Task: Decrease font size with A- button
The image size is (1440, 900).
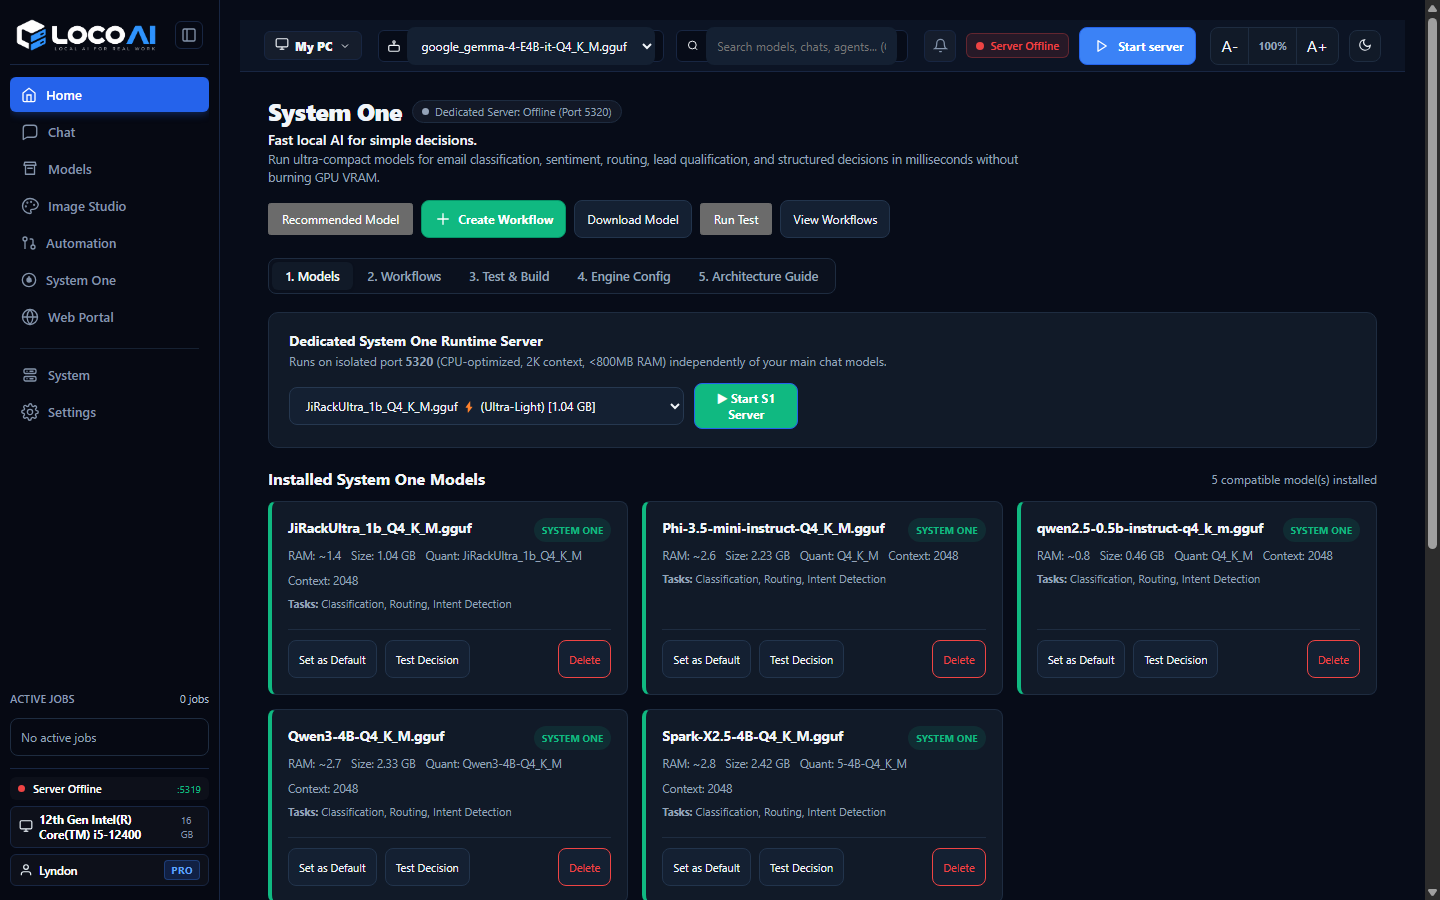Action: coord(1230,46)
